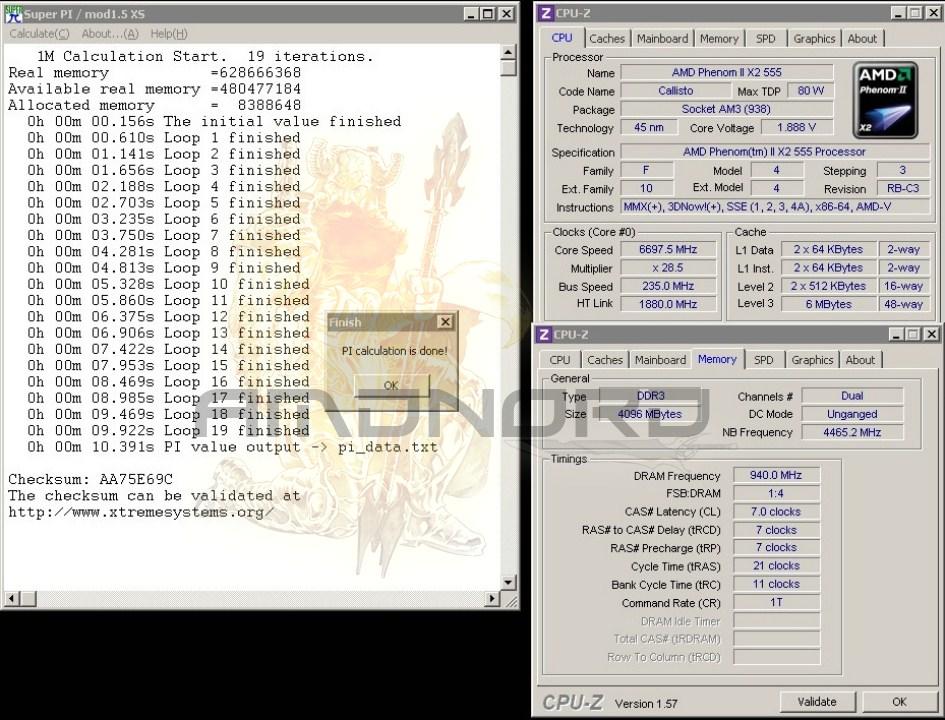Click the processor Name field AMD Phenom II X2 555
Image resolution: width=945 pixels, height=720 pixels.
pyautogui.click(x=727, y=72)
